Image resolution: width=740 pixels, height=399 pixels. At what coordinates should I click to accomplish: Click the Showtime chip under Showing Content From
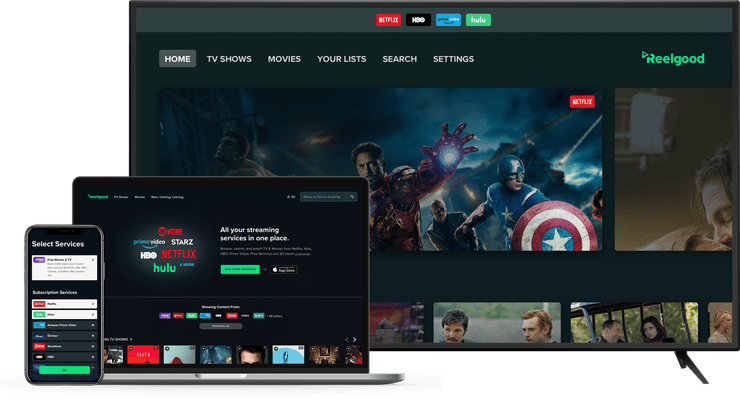232,315
